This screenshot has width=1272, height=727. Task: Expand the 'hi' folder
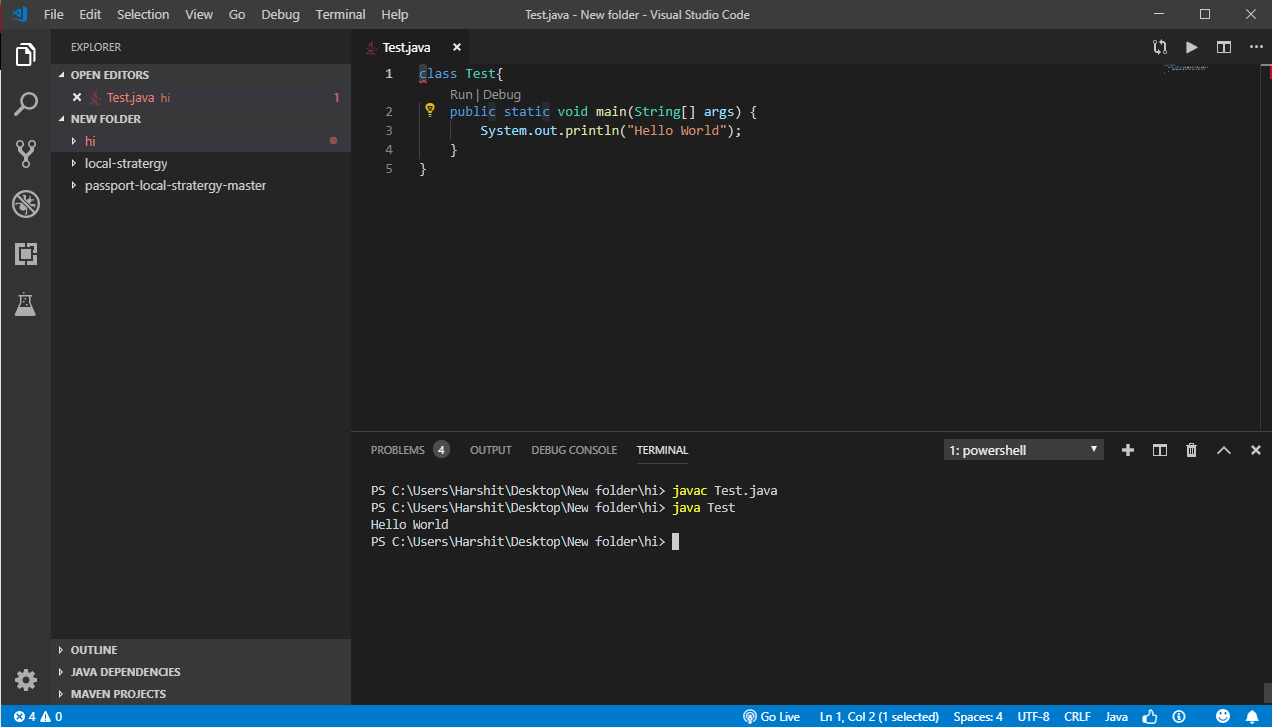[201, 141]
